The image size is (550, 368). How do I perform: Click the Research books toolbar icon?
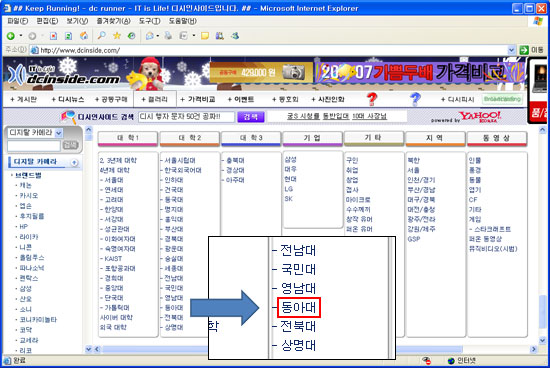pos(220,35)
